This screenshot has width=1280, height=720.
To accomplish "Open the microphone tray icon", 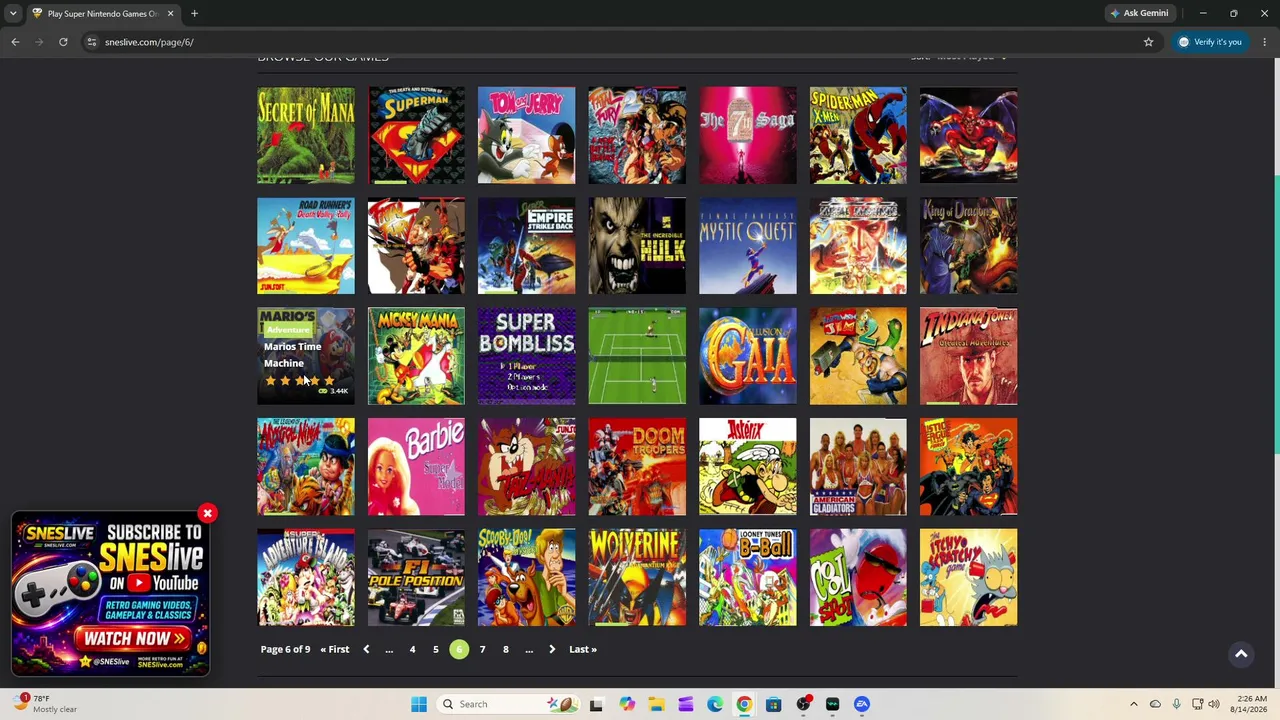I will click(1176, 704).
